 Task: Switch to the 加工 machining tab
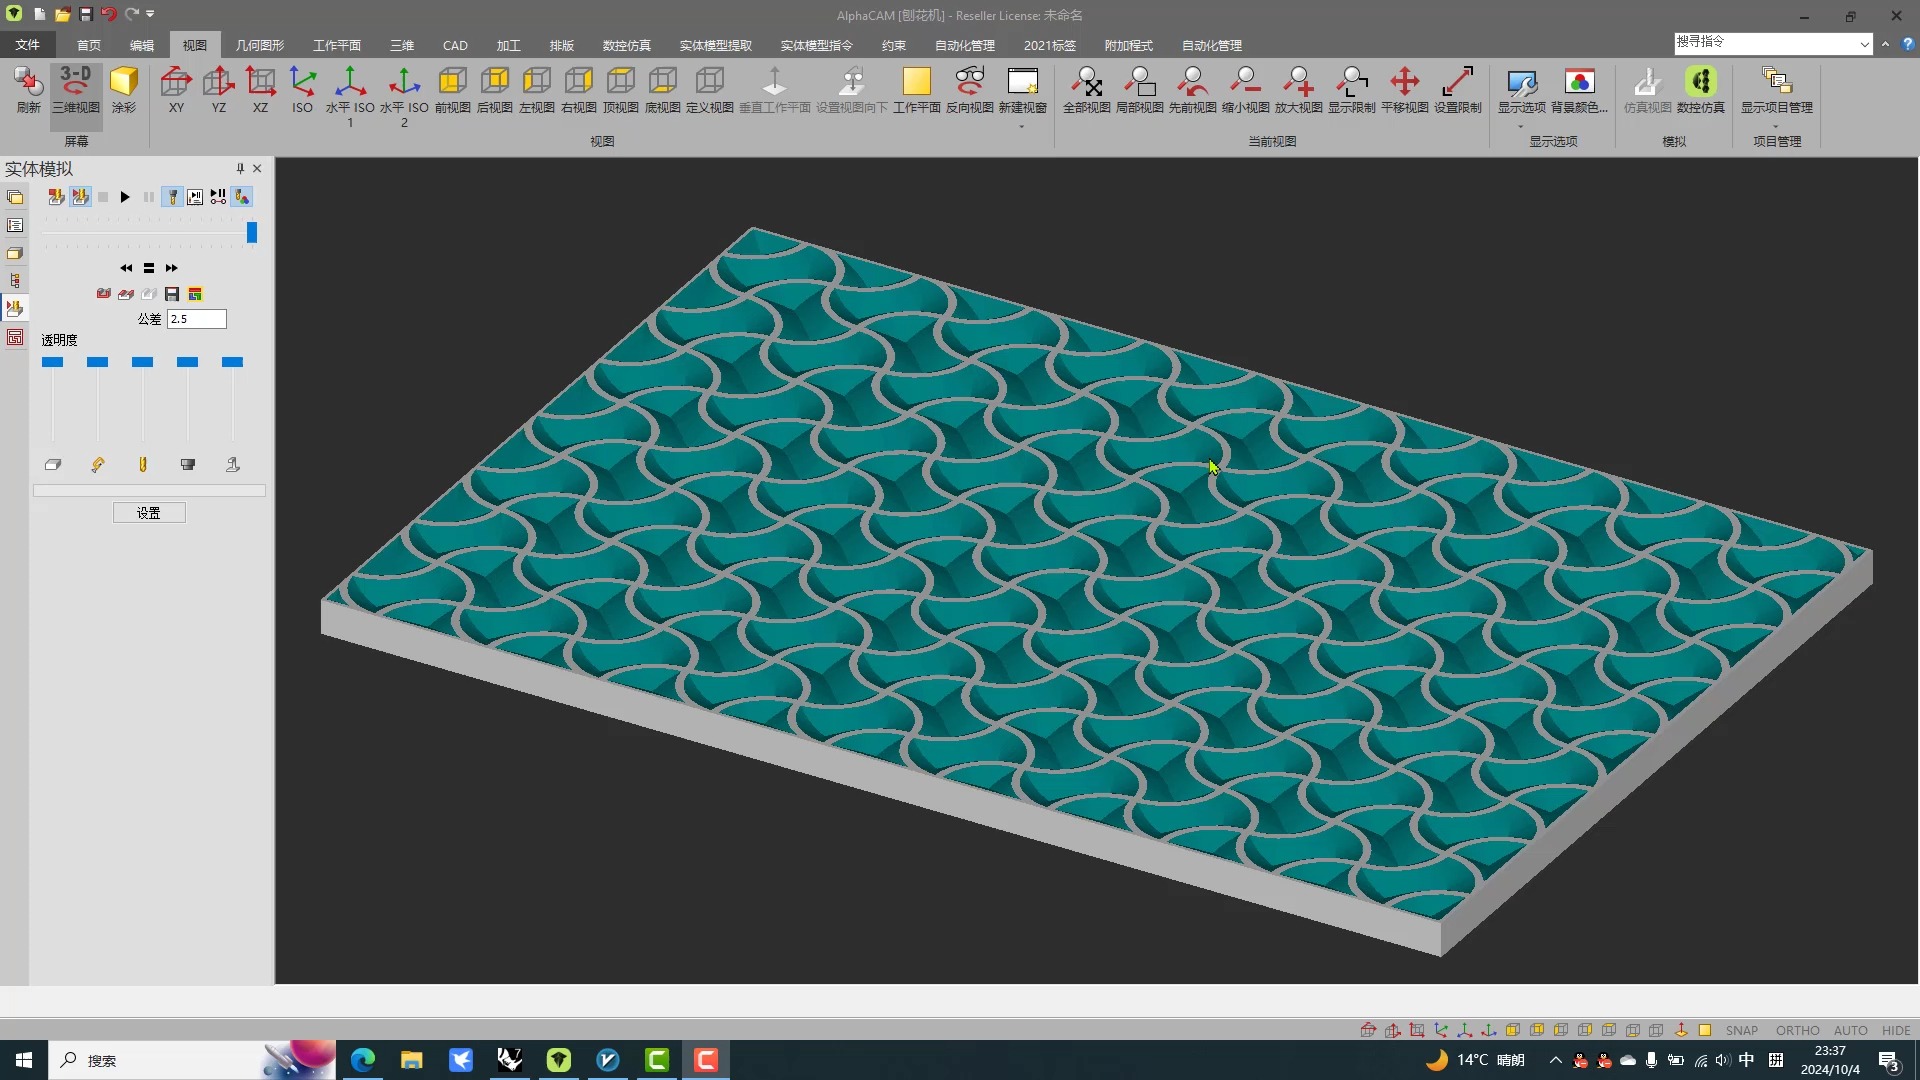coord(508,45)
